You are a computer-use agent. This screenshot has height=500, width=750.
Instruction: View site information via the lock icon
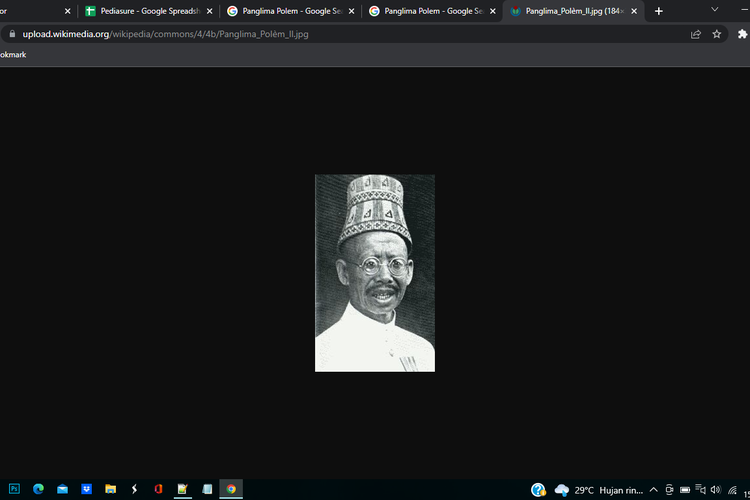tap(12, 34)
